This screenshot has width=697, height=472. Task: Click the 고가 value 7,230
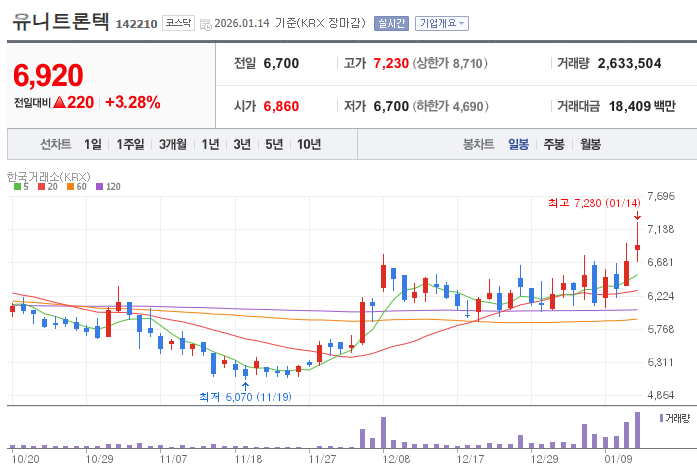coord(391,64)
